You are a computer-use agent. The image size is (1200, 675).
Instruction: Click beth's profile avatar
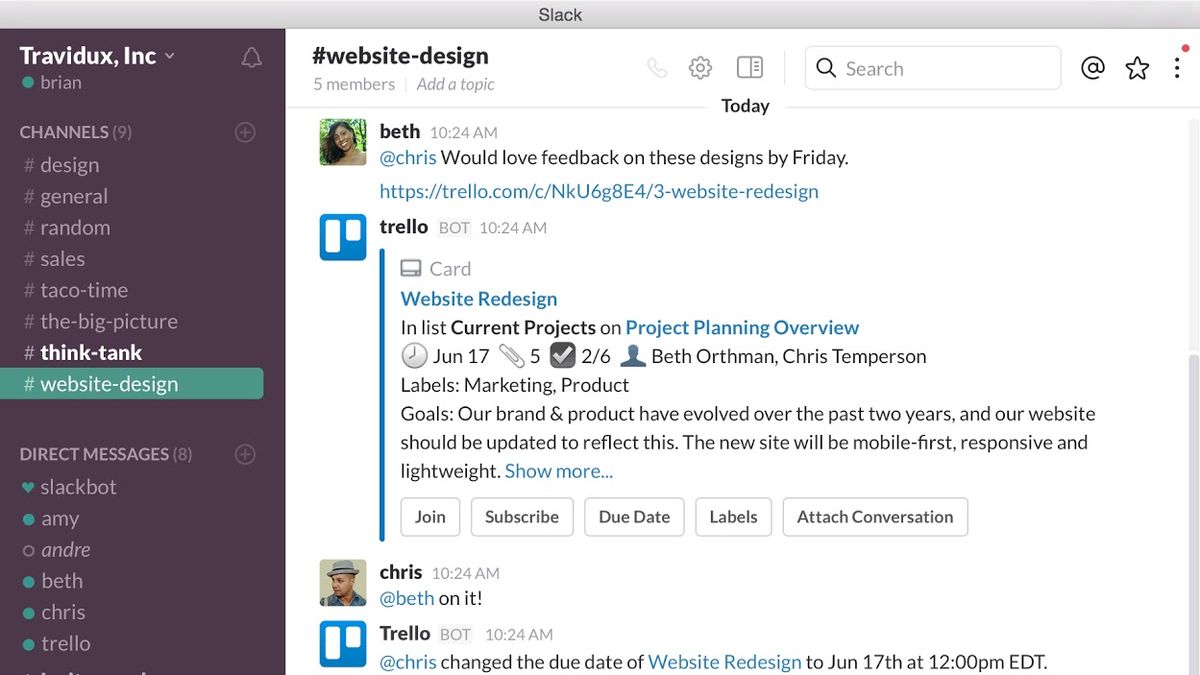pos(343,142)
